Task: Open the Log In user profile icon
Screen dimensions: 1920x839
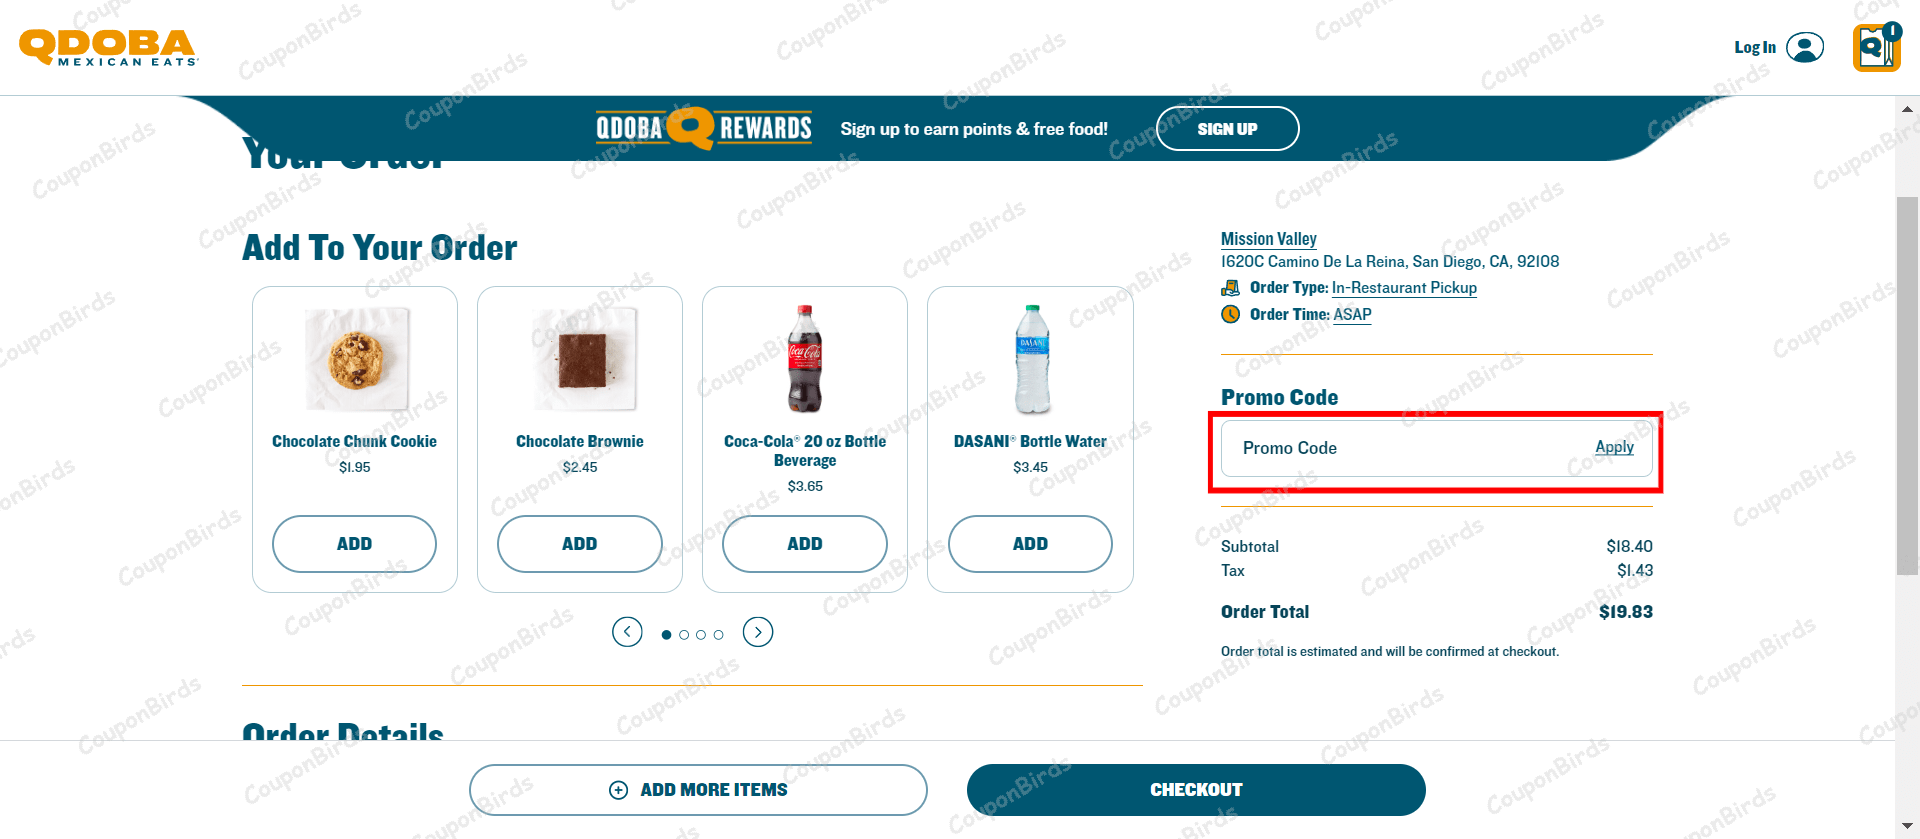Action: 1804,47
